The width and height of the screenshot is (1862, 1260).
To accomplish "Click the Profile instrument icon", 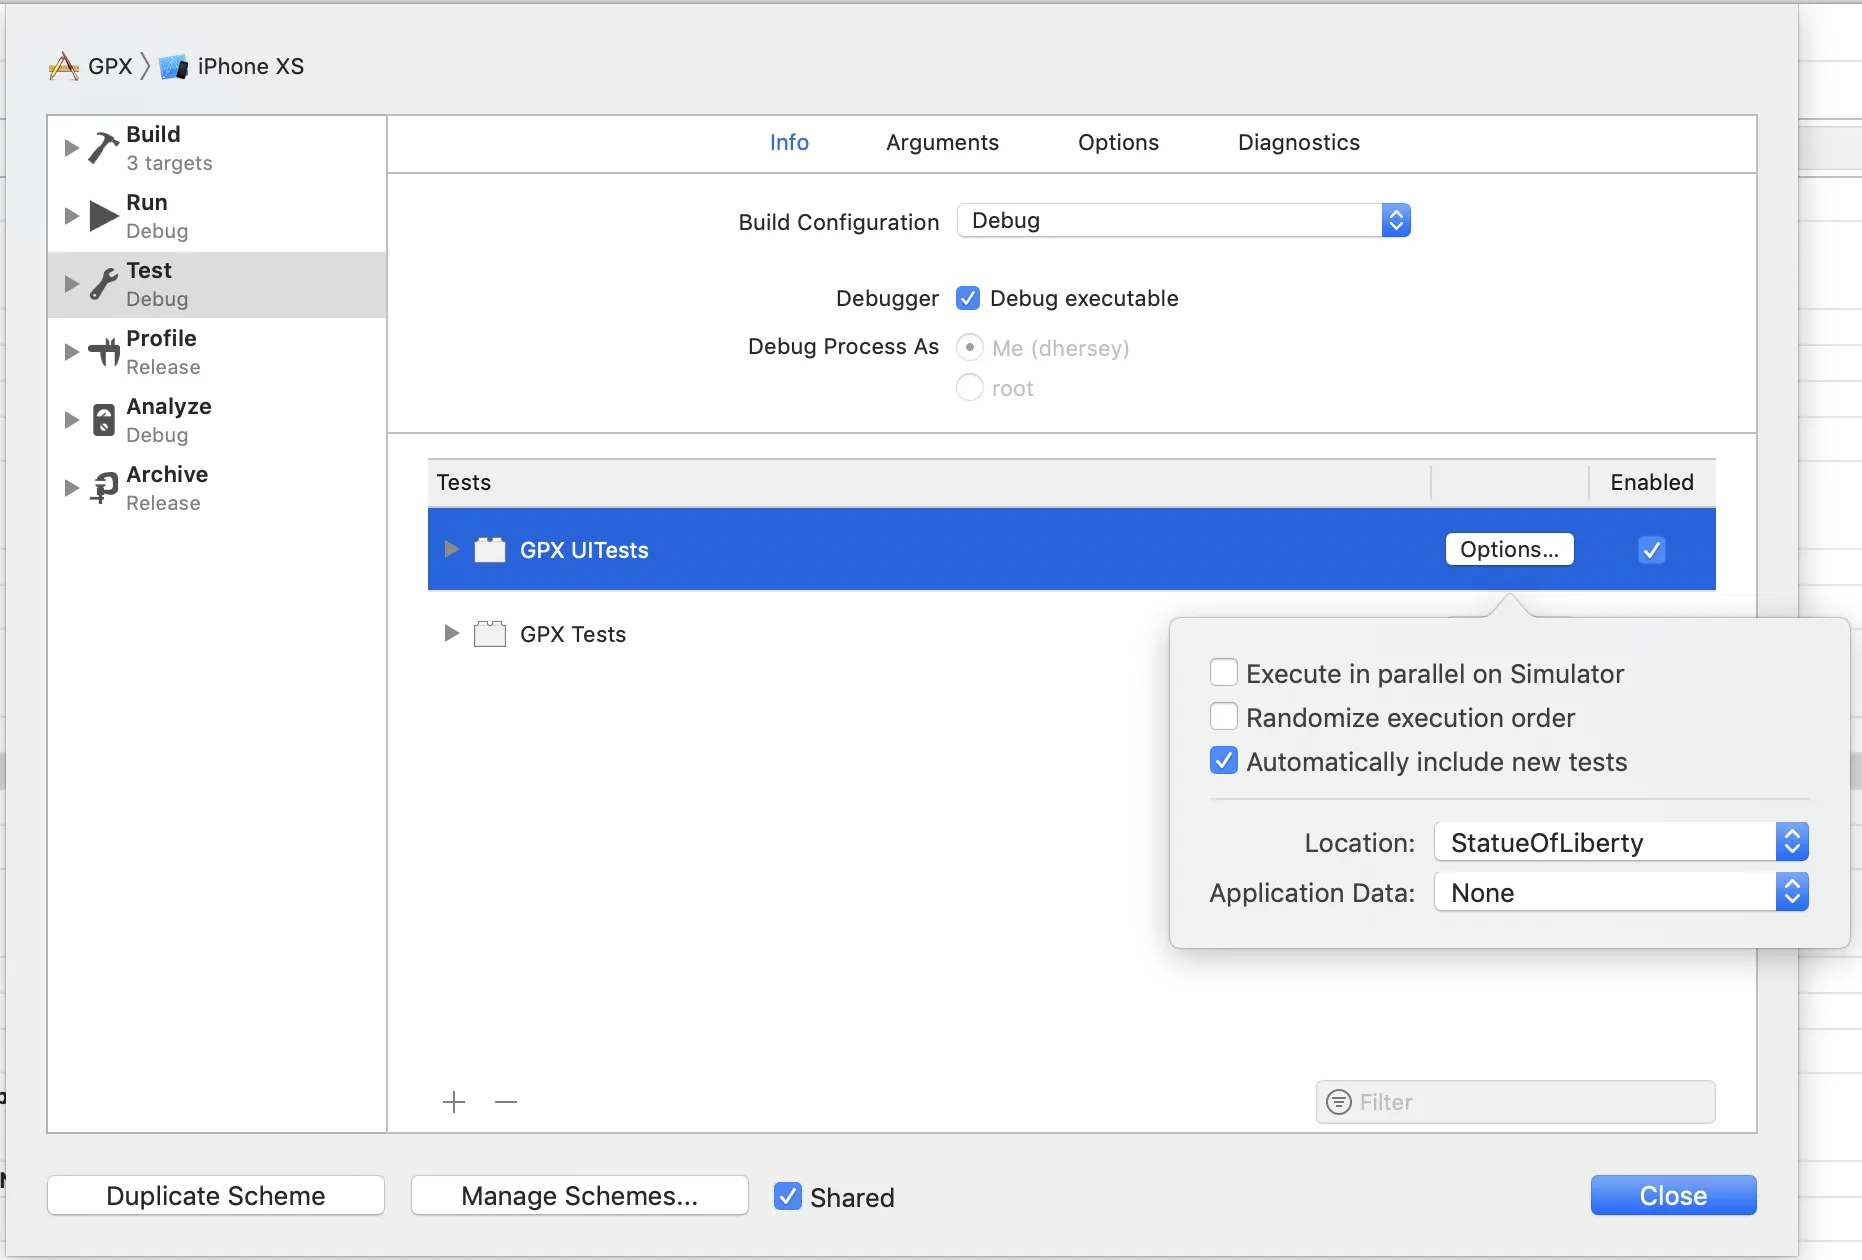I will pos(103,352).
